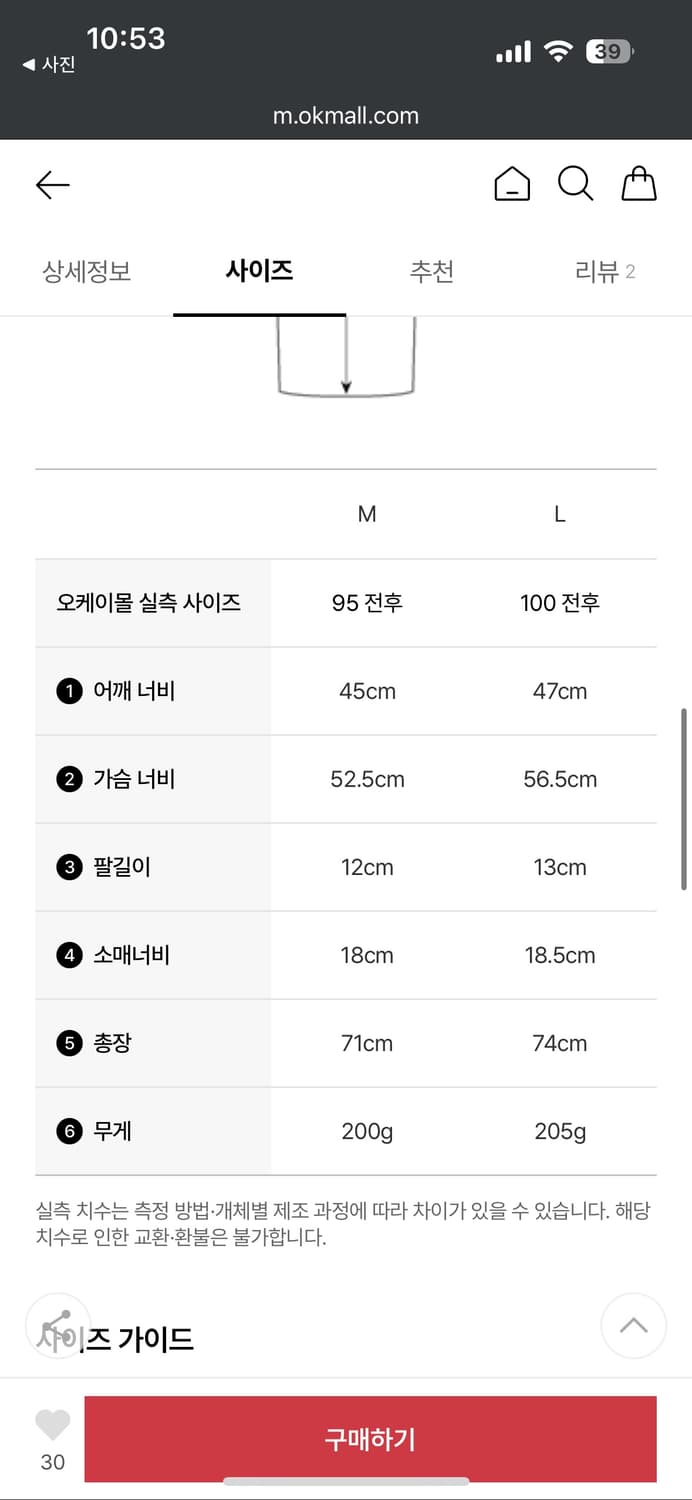This screenshot has width=692, height=1500.
Task: Tap the heart wishlist icon
Action: pos(53,1425)
